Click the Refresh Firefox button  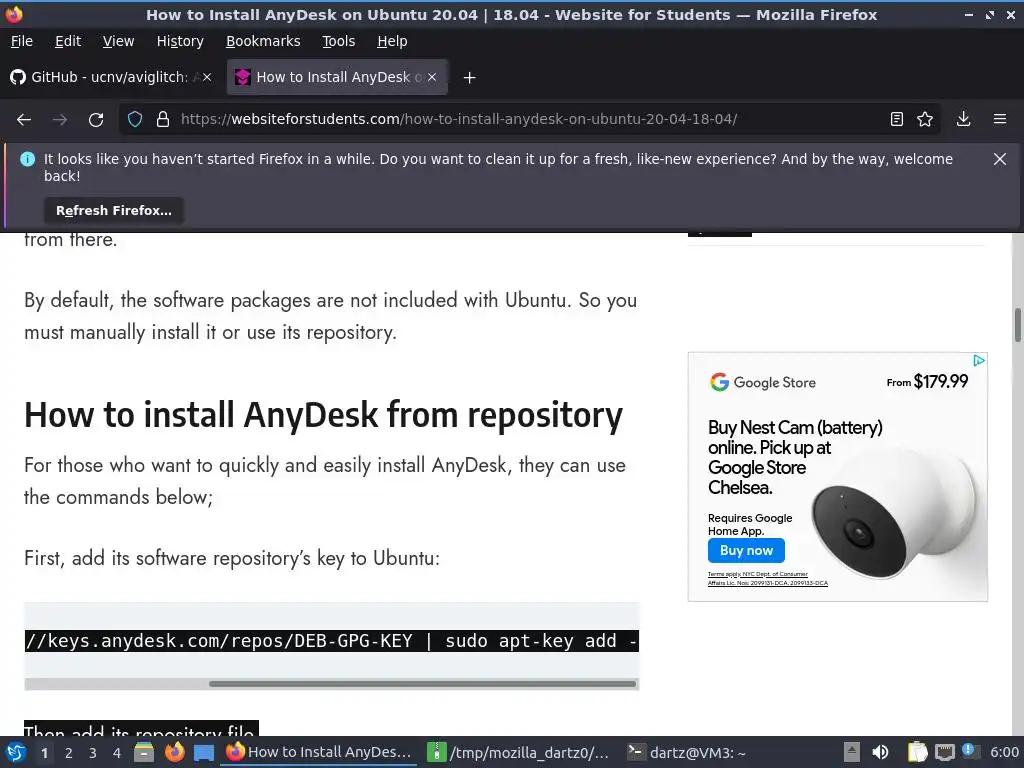pyautogui.click(x=114, y=211)
